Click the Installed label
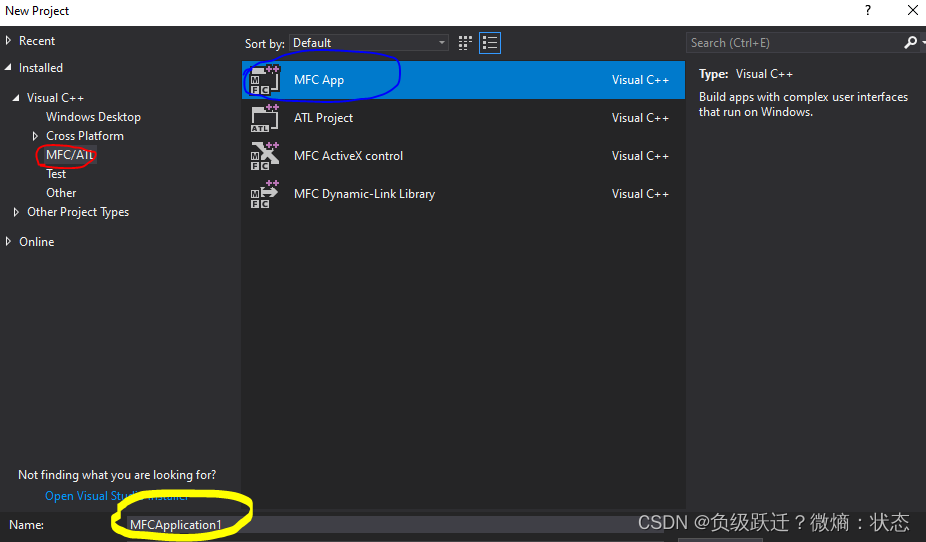This screenshot has height=542, width=926. click(41, 68)
